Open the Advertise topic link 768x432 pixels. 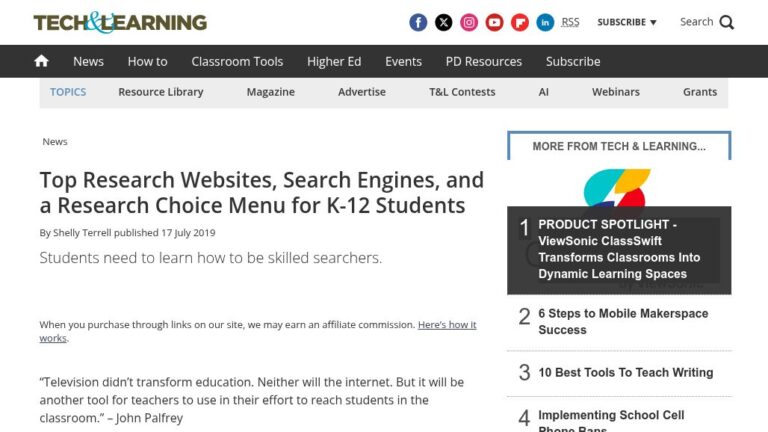pos(362,92)
